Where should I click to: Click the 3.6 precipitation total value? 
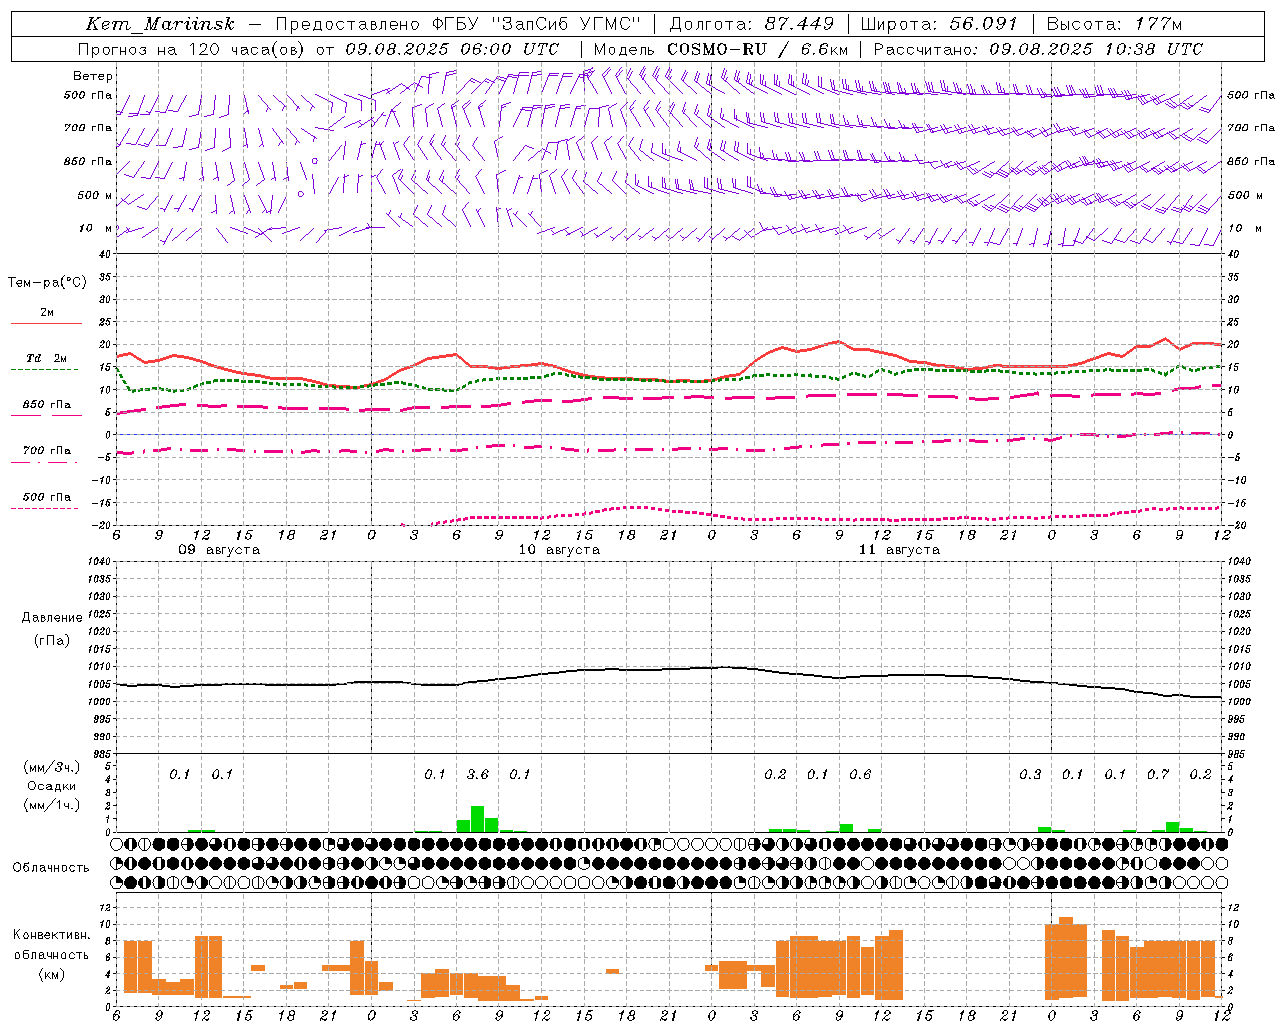[x=478, y=775]
